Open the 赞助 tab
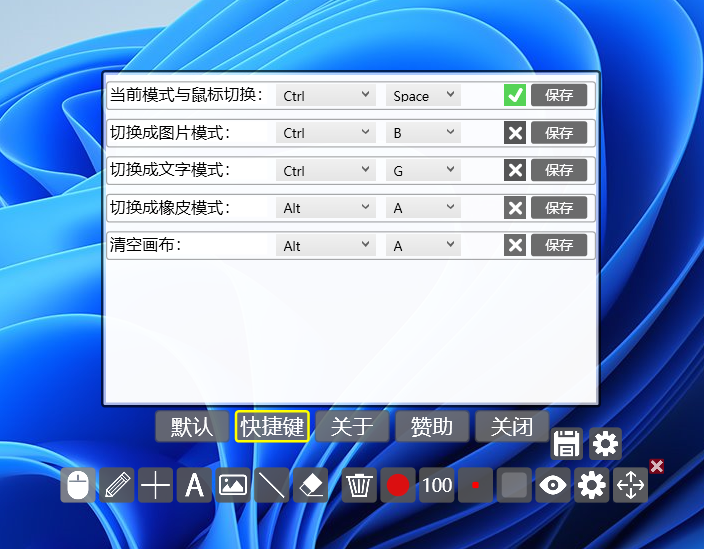 [x=432, y=426]
